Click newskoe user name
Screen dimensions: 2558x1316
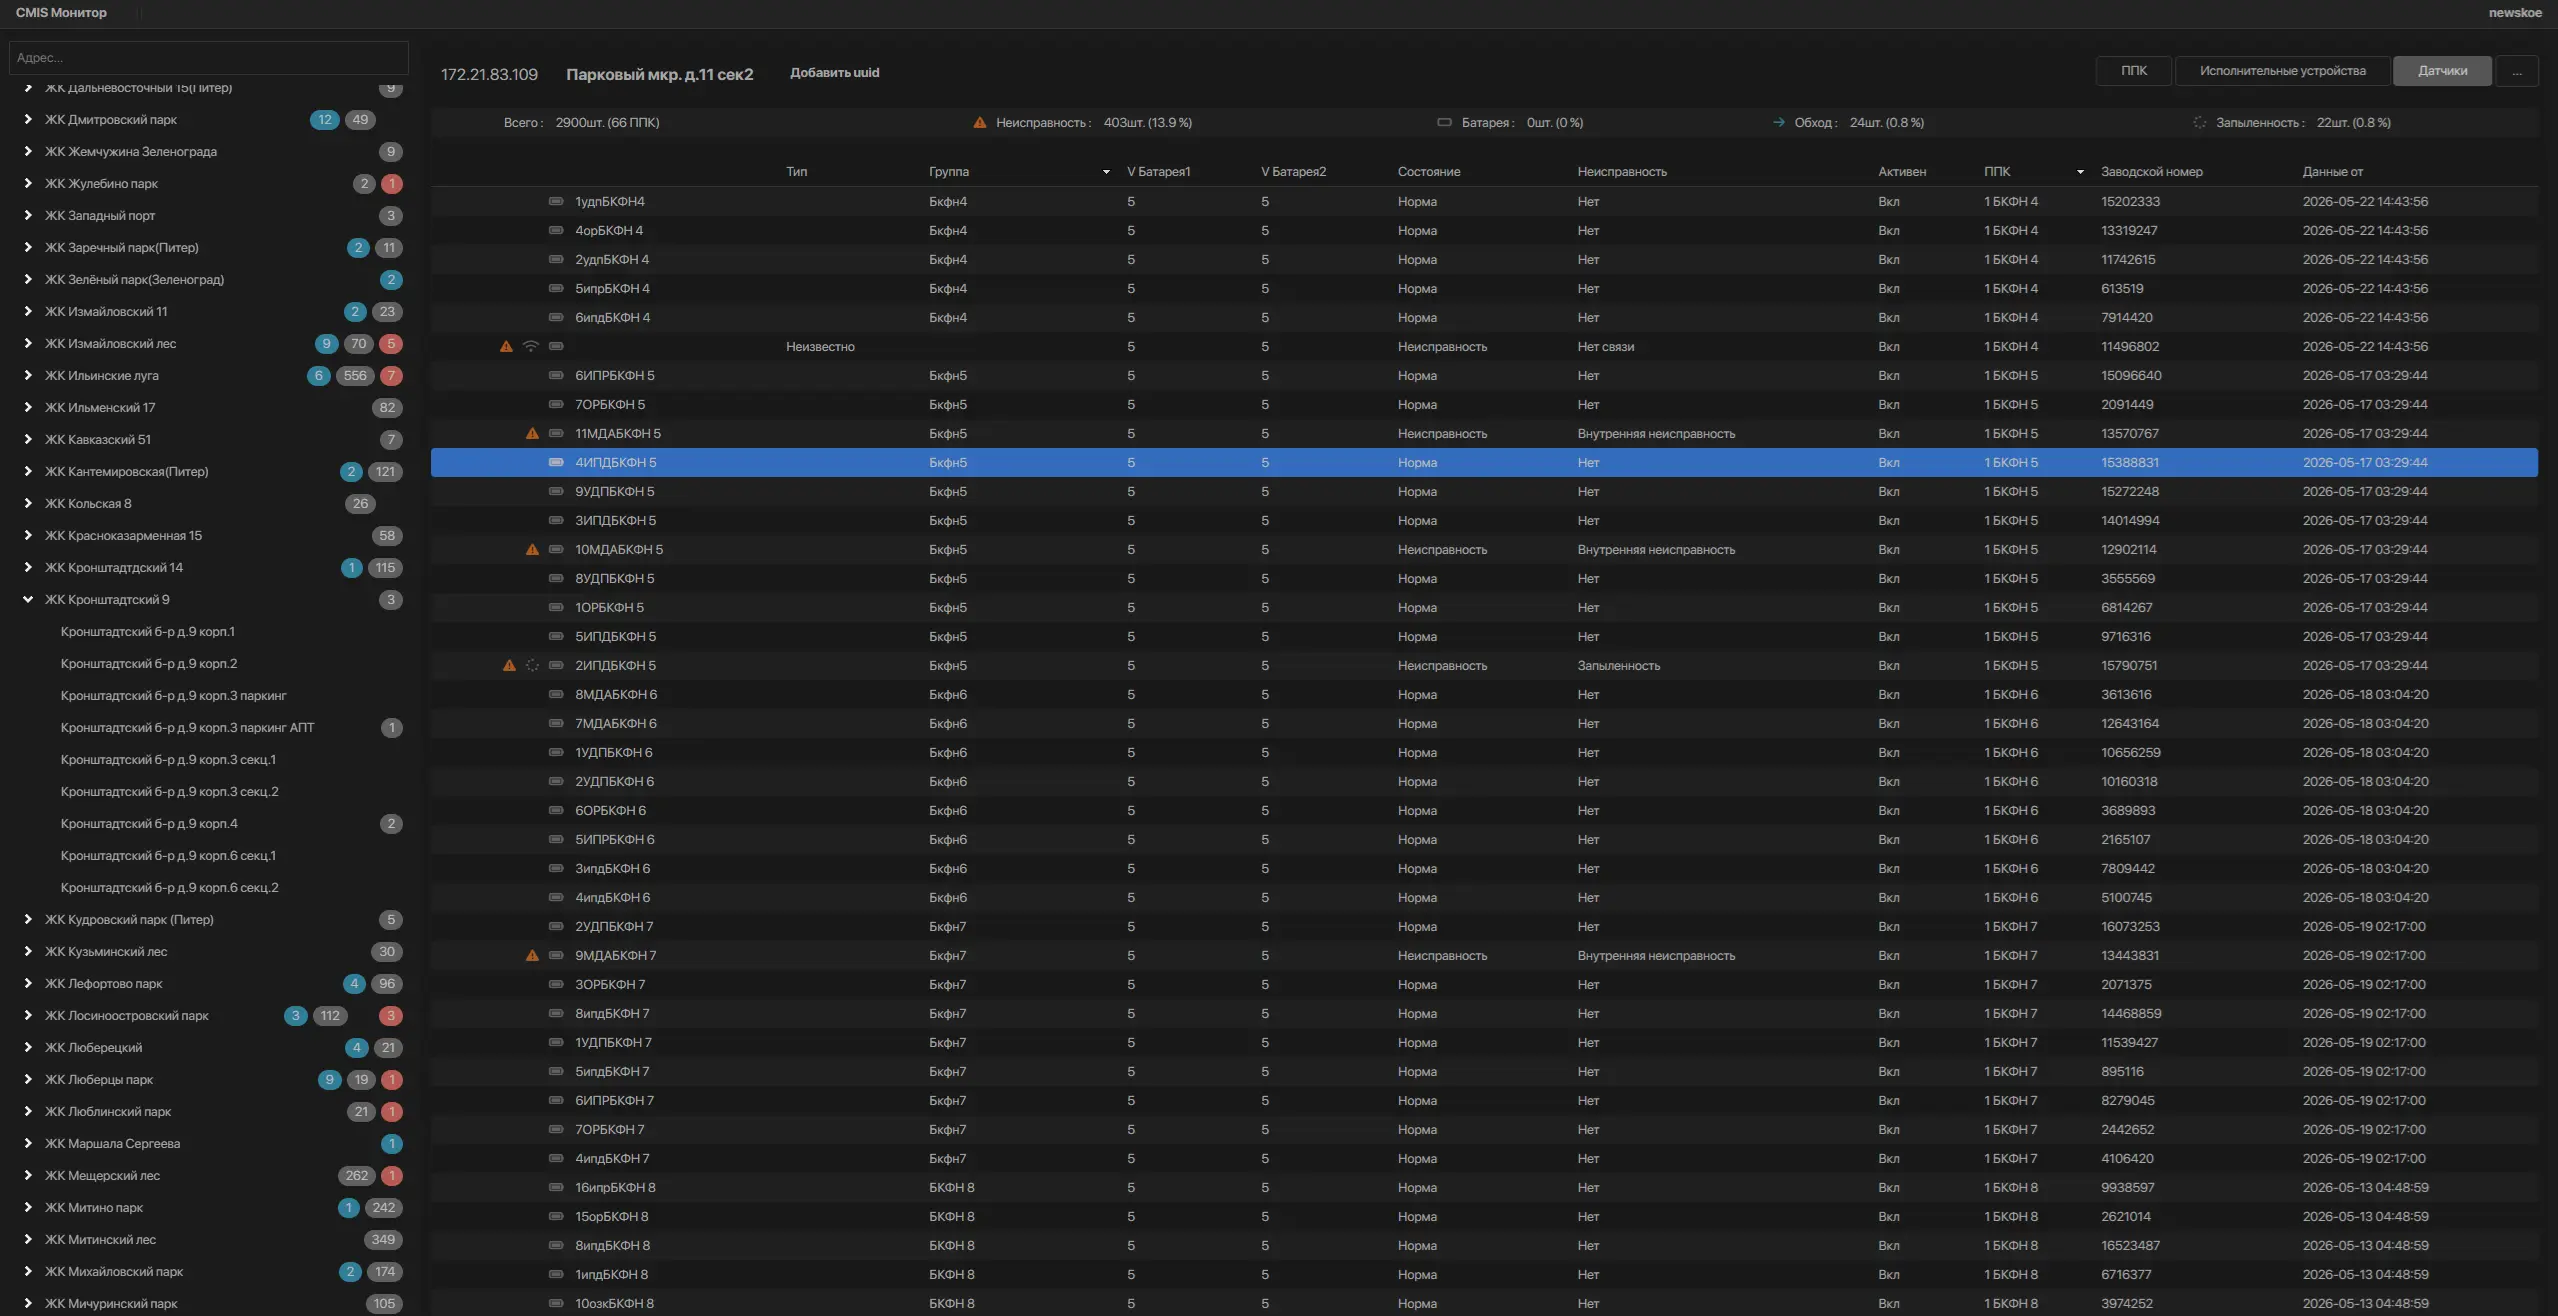[2515, 13]
